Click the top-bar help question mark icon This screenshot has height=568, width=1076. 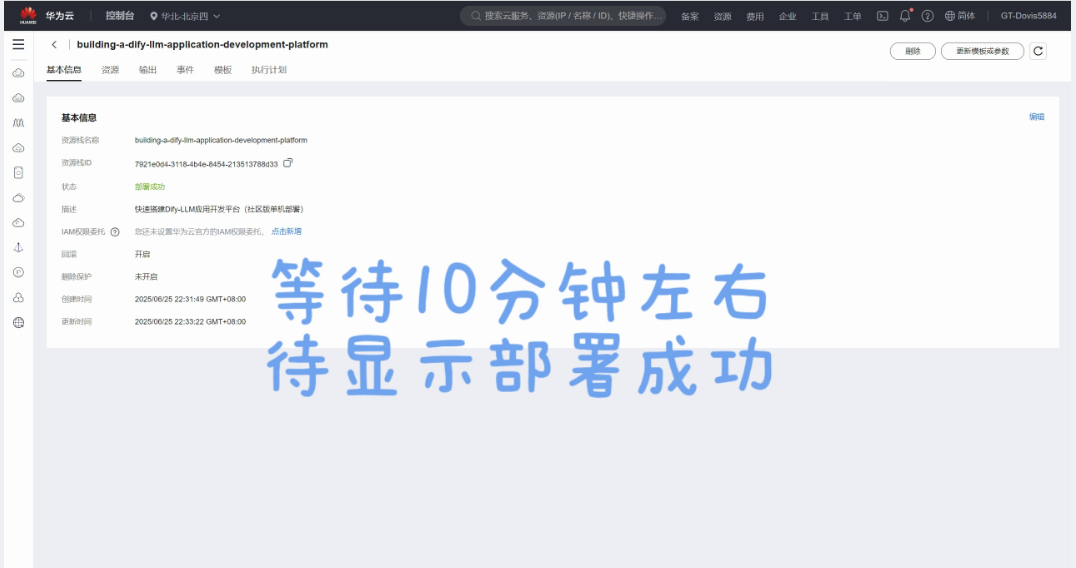(927, 16)
